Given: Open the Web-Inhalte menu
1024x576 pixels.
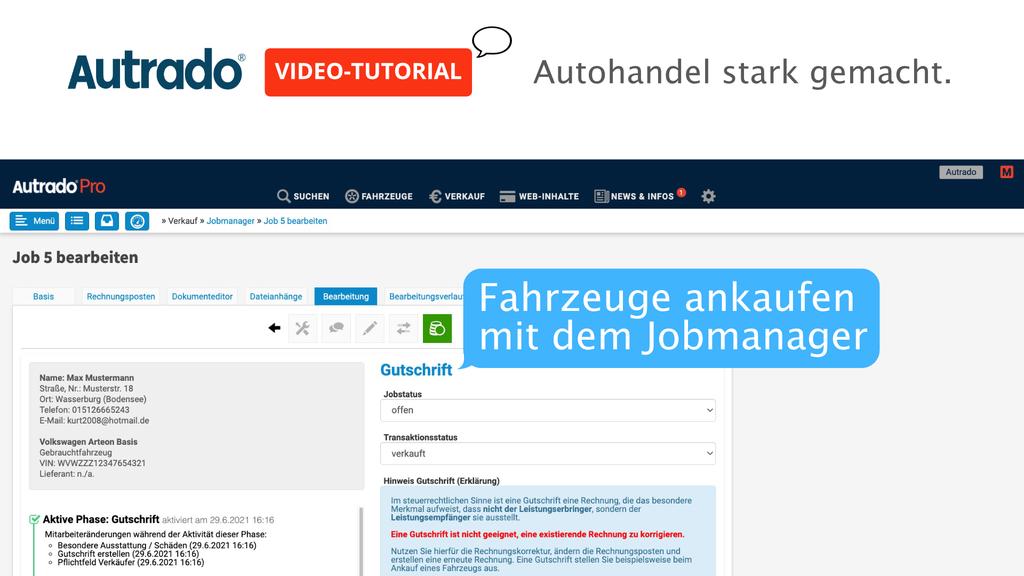Looking at the screenshot, I should [x=539, y=196].
